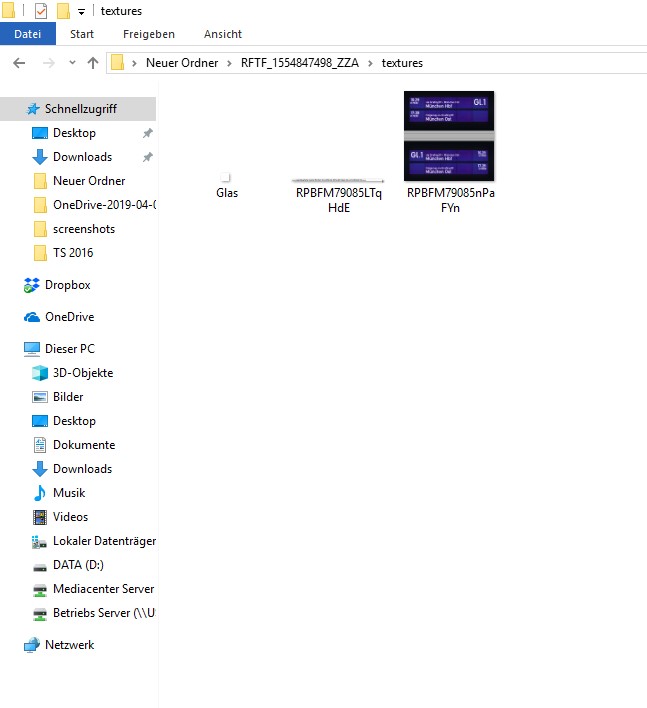Select OneDrive label in navigation pane

[x=70, y=317]
